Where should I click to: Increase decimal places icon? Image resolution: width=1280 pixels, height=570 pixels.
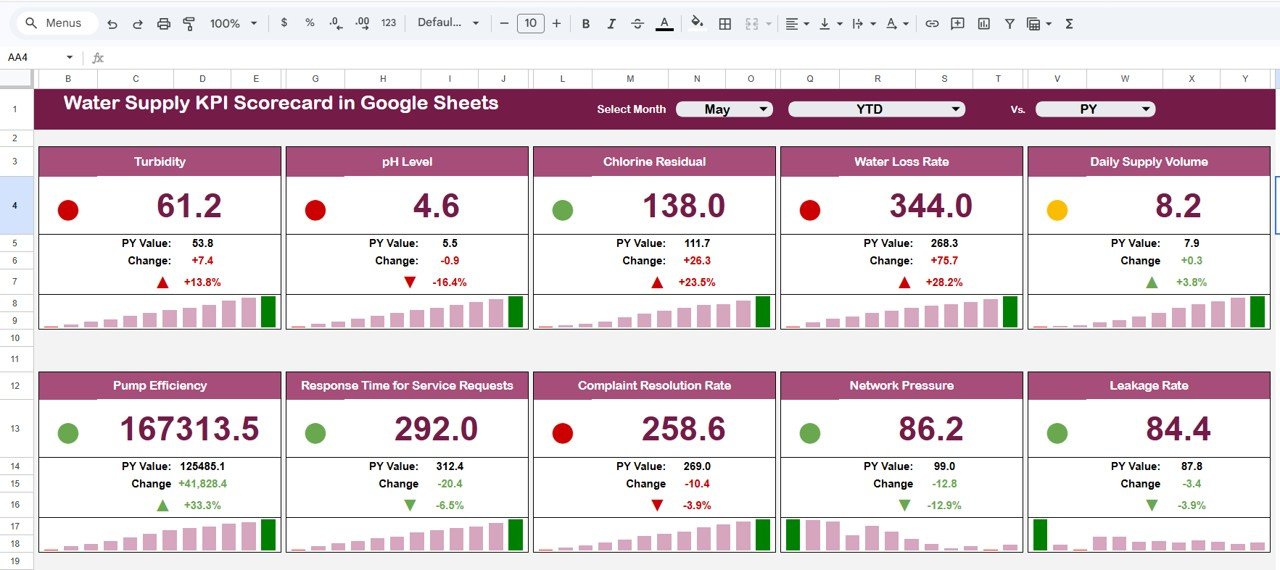point(362,23)
